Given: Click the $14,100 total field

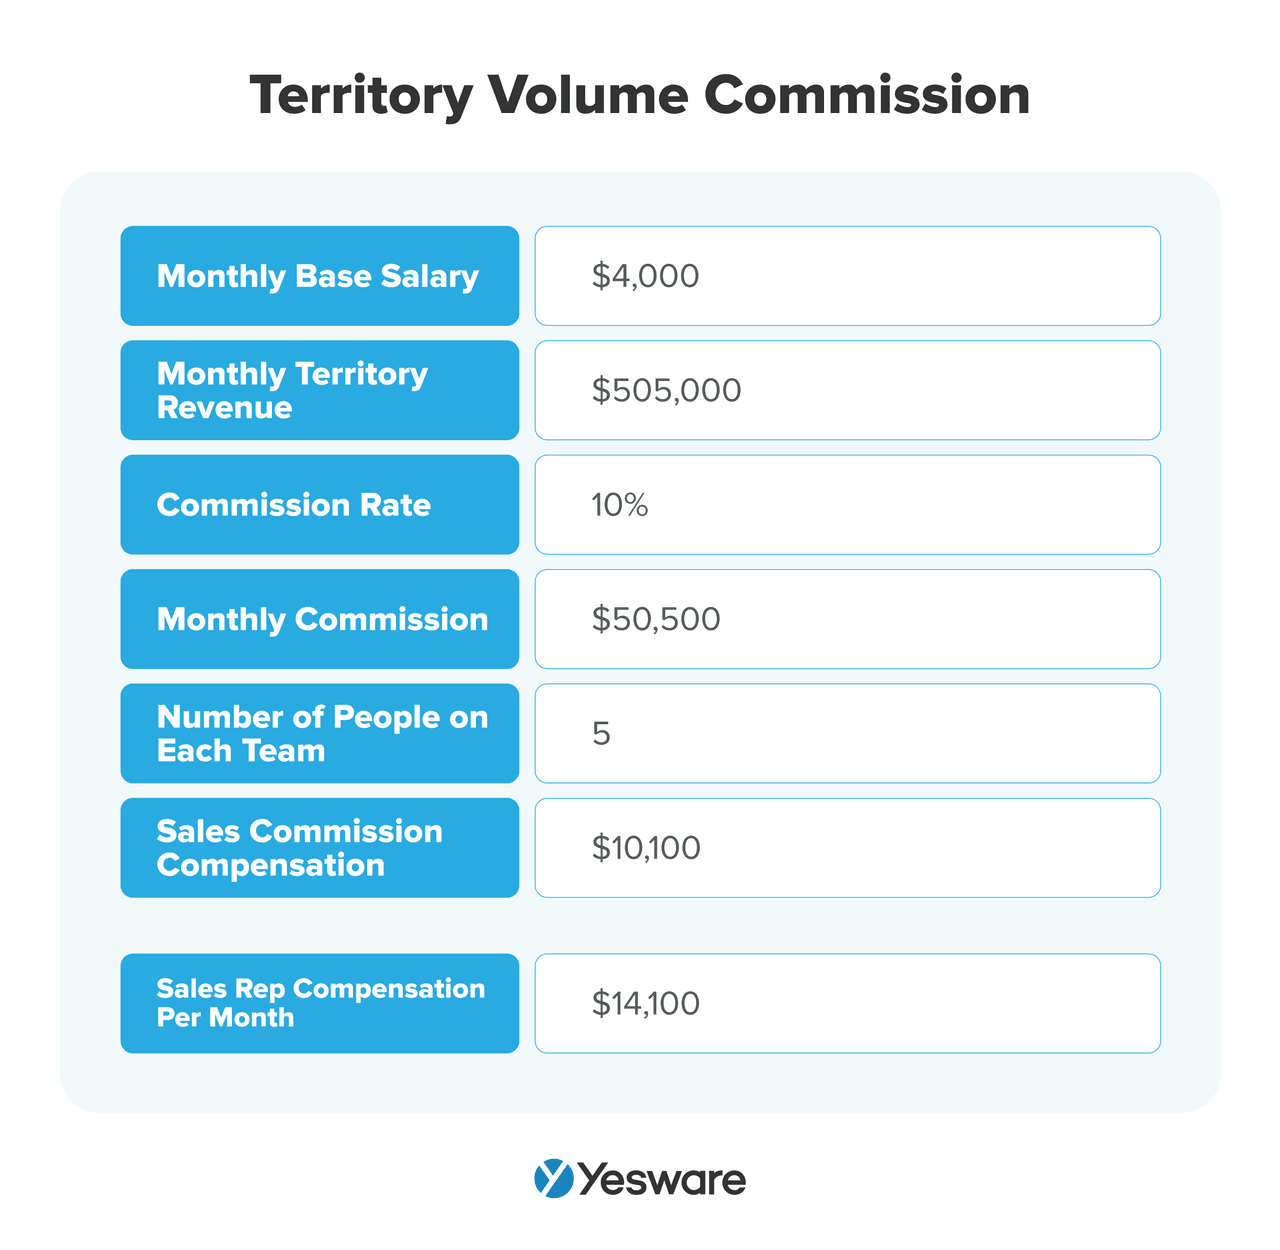Looking at the screenshot, I should pos(847,1003).
